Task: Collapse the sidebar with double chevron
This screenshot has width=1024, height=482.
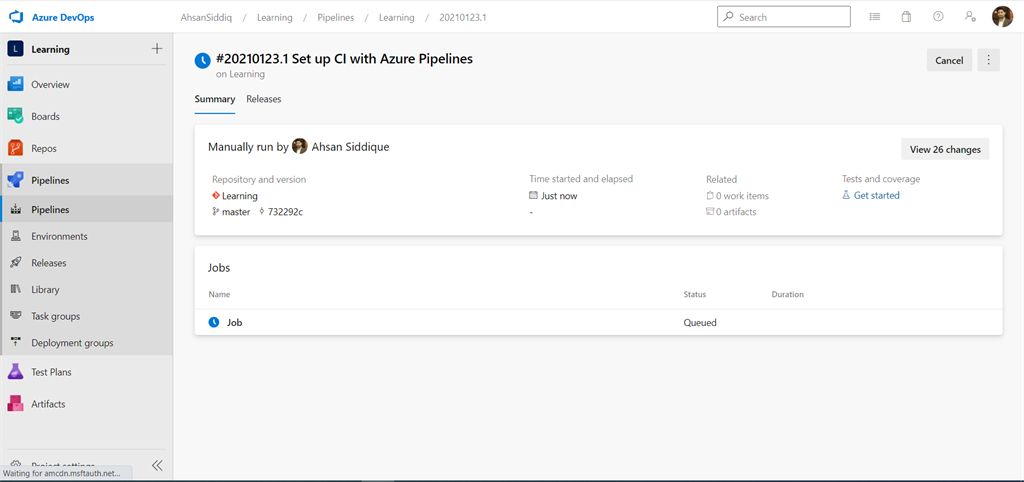Action: [x=157, y=465]
